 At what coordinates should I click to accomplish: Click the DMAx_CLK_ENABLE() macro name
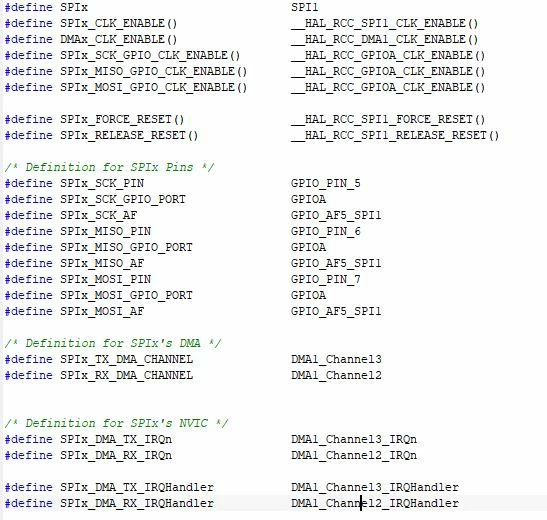pos(119,40)
